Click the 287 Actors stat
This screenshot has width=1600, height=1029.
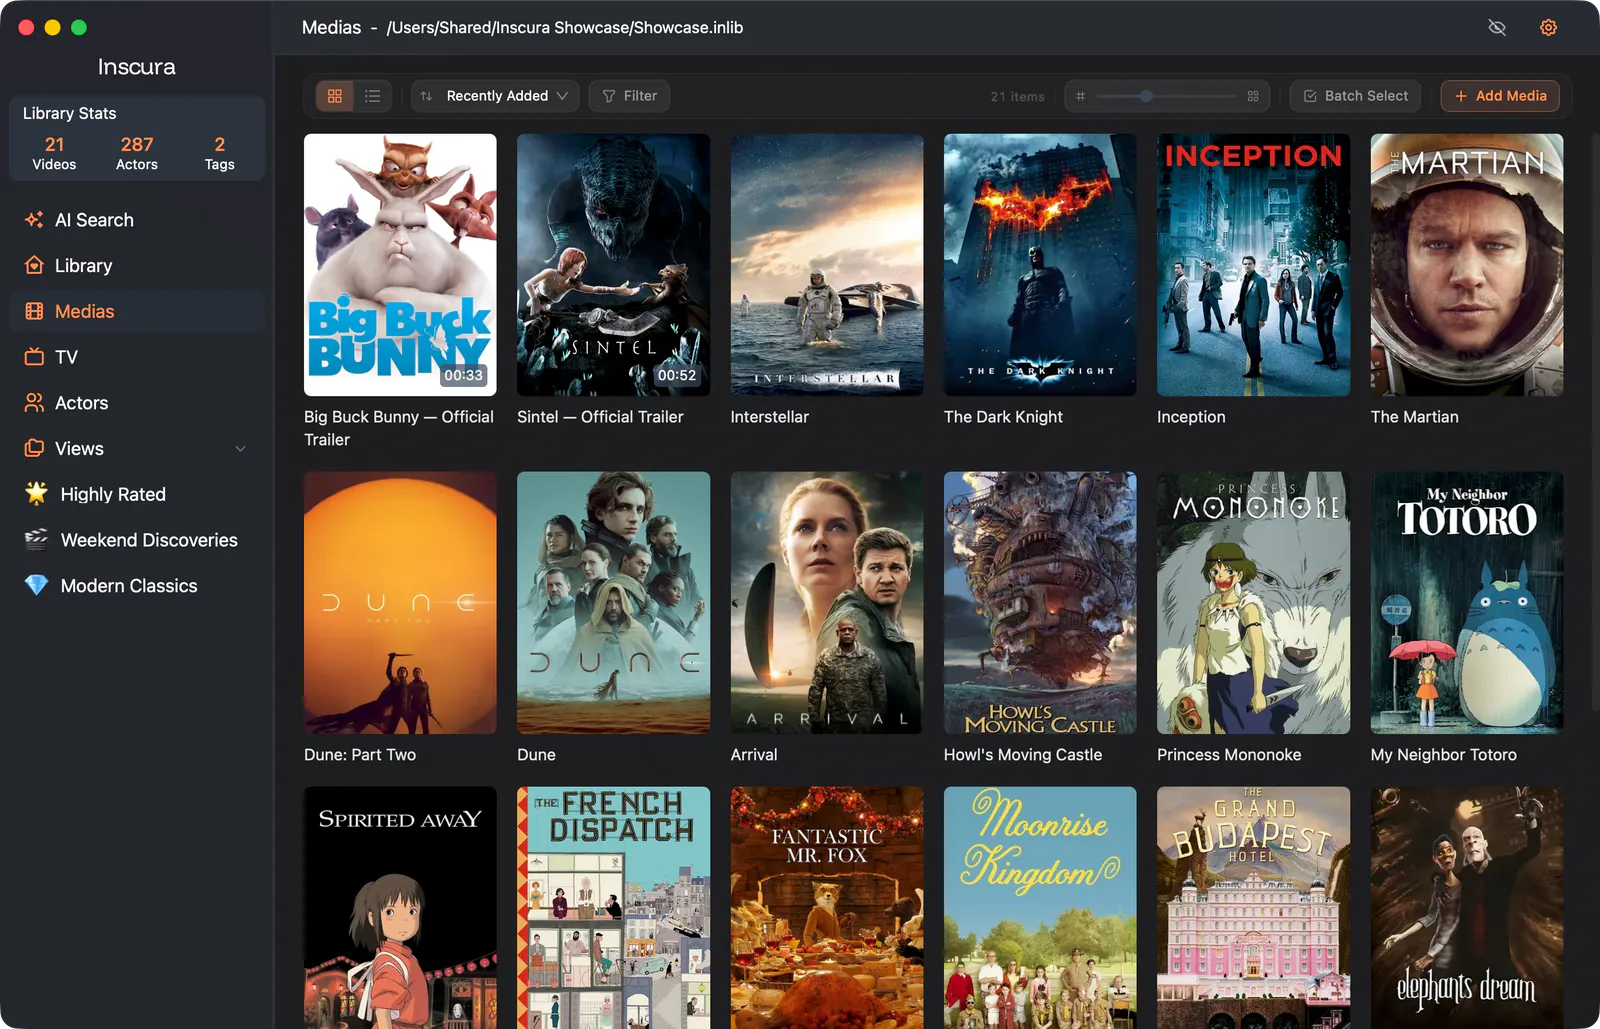[x=137, y=153]
